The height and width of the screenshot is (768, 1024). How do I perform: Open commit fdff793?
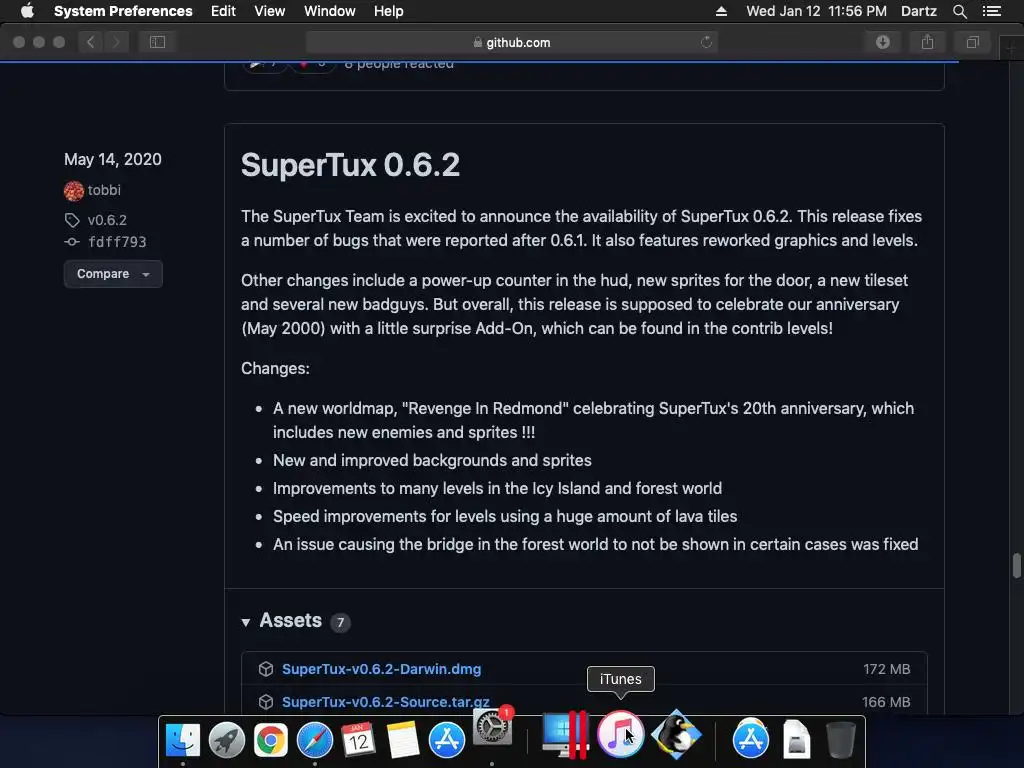pos(117,242)
